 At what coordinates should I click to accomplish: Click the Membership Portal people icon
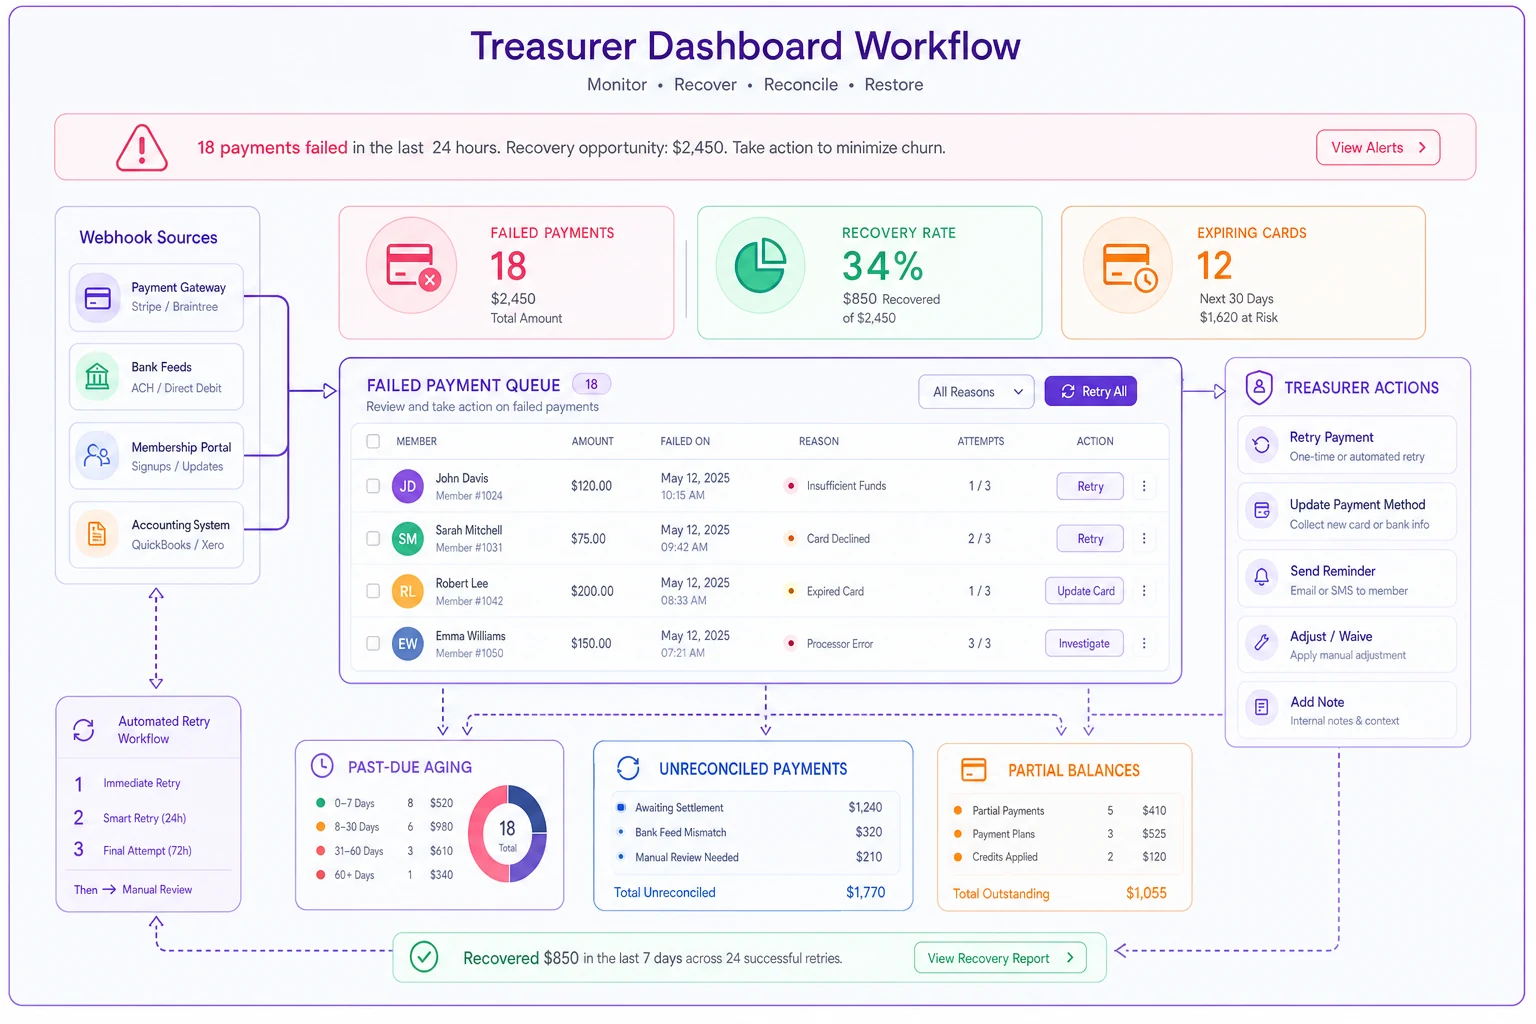tap(97, 456)
